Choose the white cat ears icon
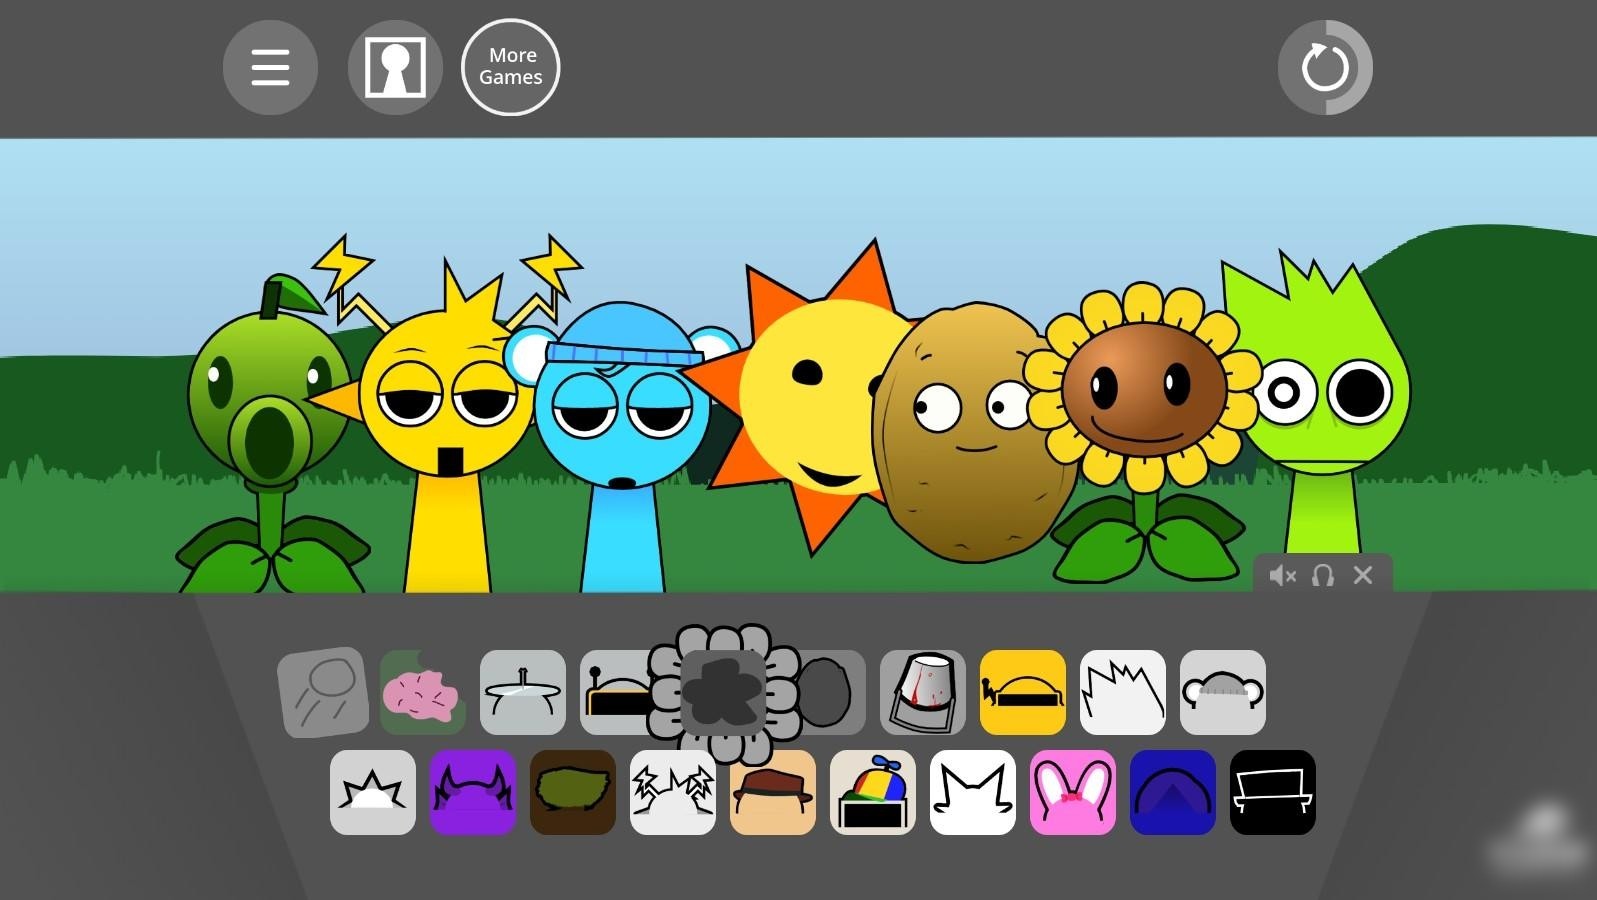 pyautogui.click(x=972, y=793)
